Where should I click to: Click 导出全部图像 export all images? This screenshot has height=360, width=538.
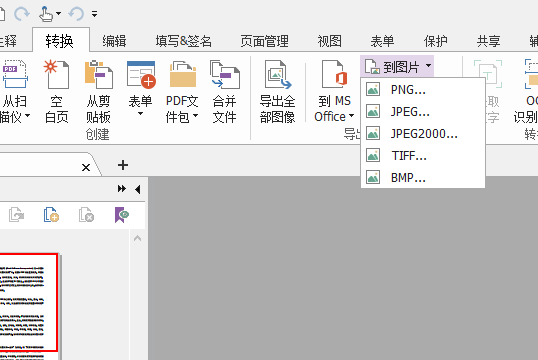click(277, 92)
